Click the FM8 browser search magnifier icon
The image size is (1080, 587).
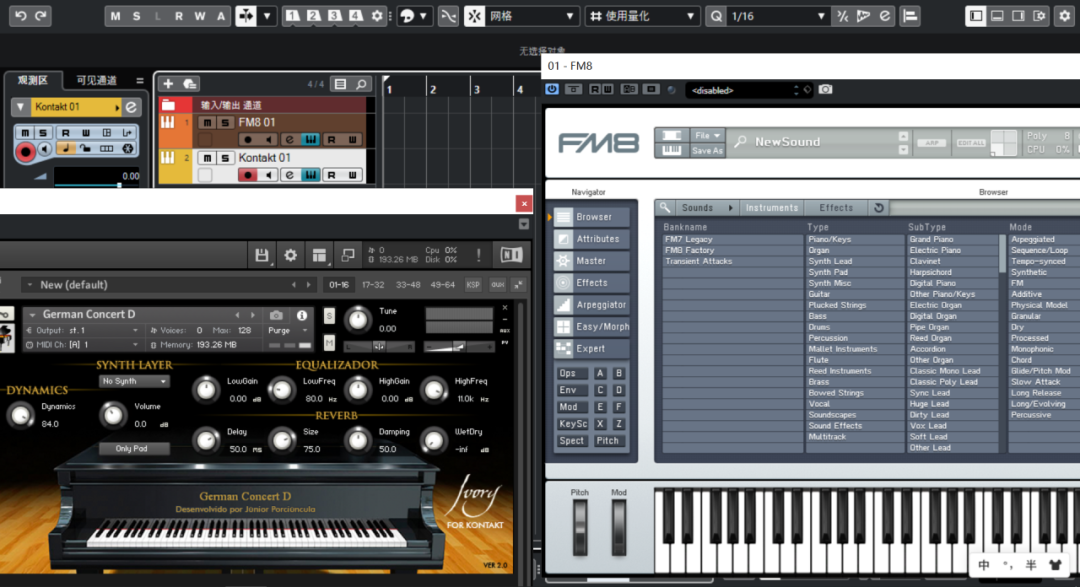(665, 207)
